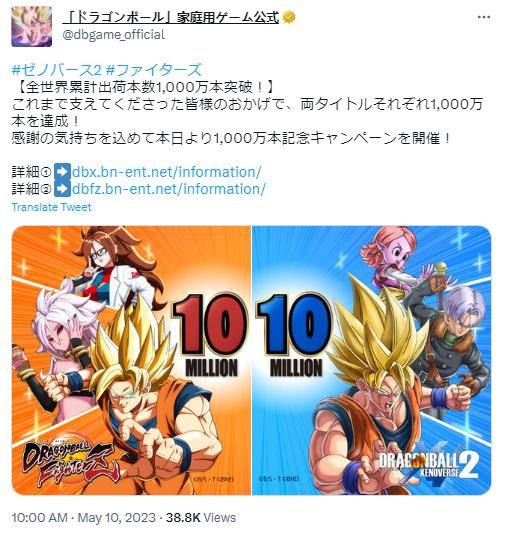Click the gold verified badge icon
The image size is (505, 534).
[289, 18]
